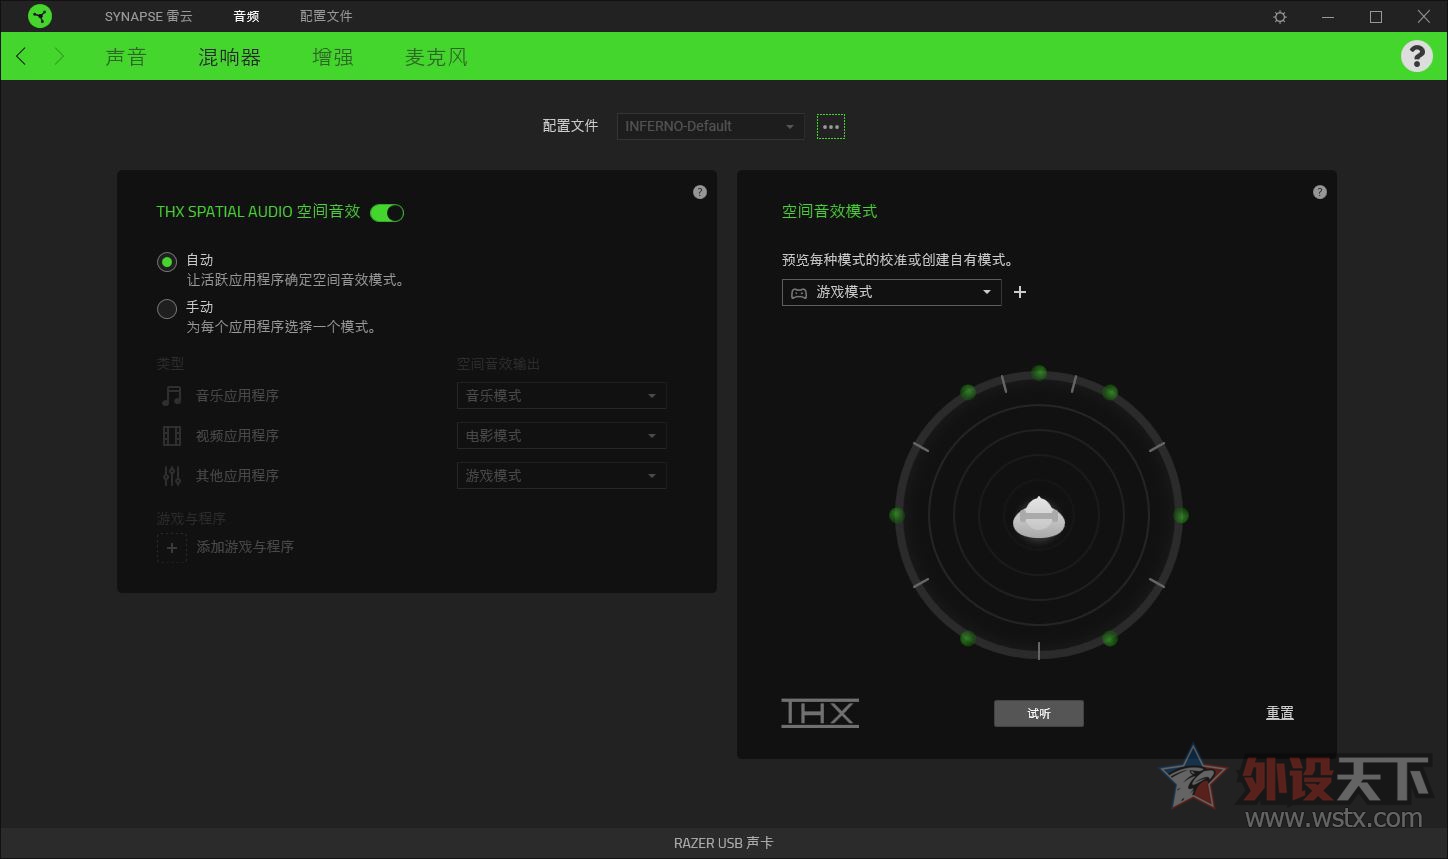Click the 试听 preview button
Image resolution: width=1448 pixels, height=859 pixels.
1039,713
